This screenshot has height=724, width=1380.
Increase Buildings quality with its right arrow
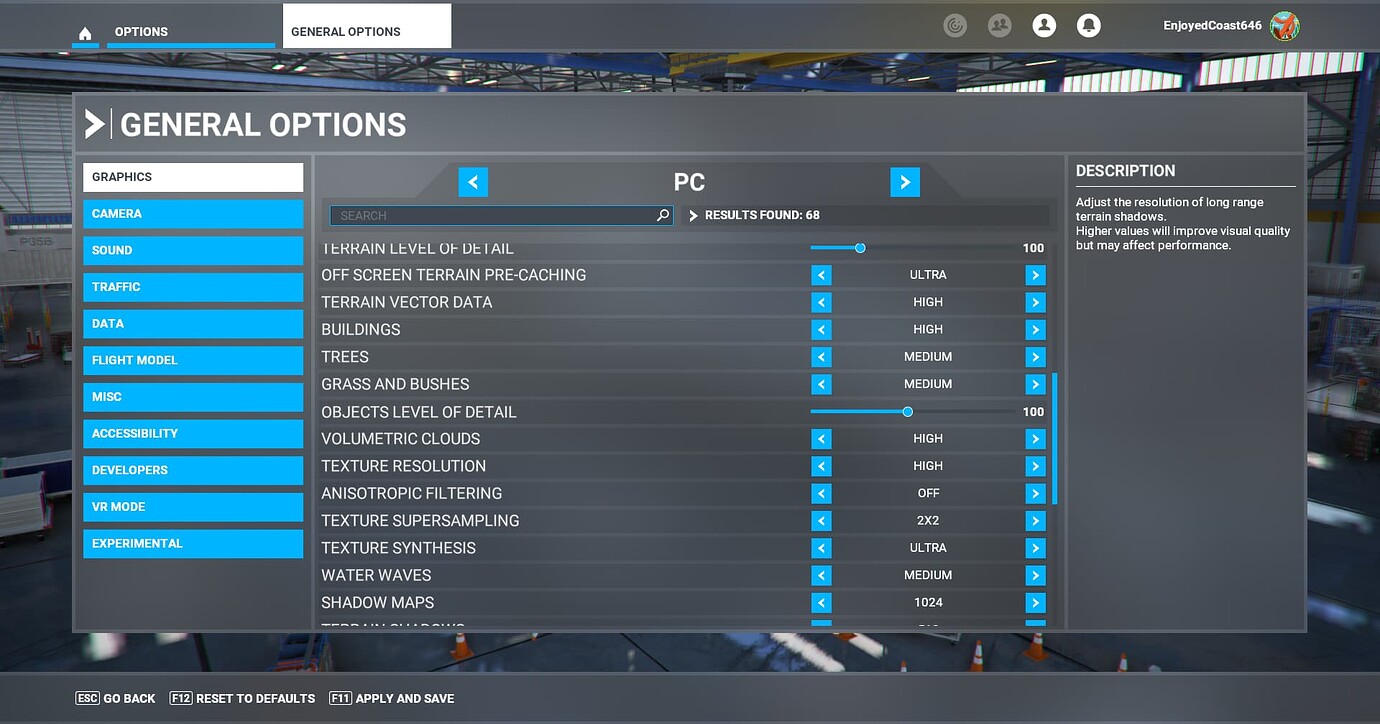[x=1035, y=329]
